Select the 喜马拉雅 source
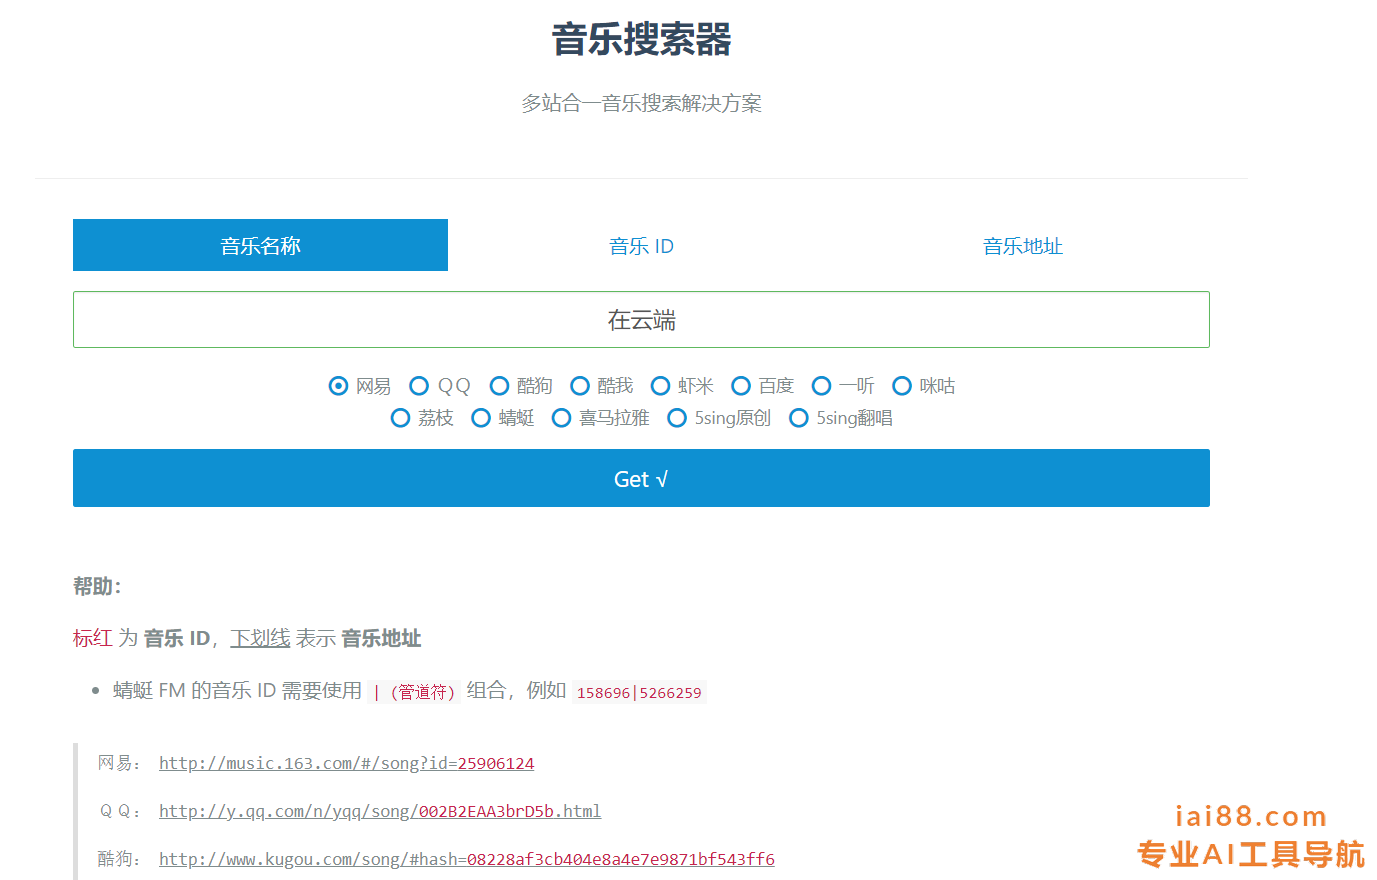This screenshot has height=880, width=1377. pos(561,418)
